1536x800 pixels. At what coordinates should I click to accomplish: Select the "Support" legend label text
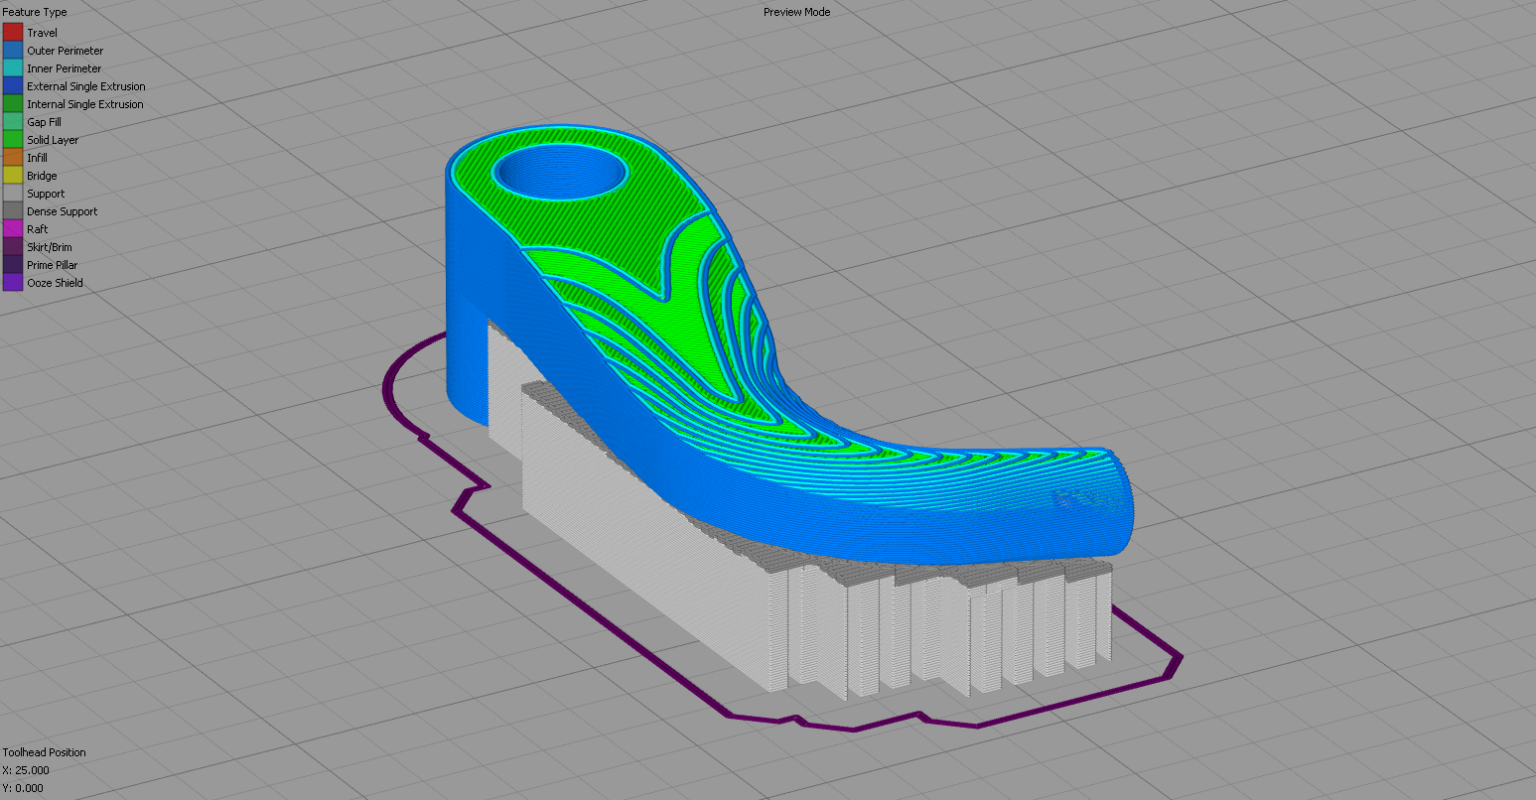46,194
